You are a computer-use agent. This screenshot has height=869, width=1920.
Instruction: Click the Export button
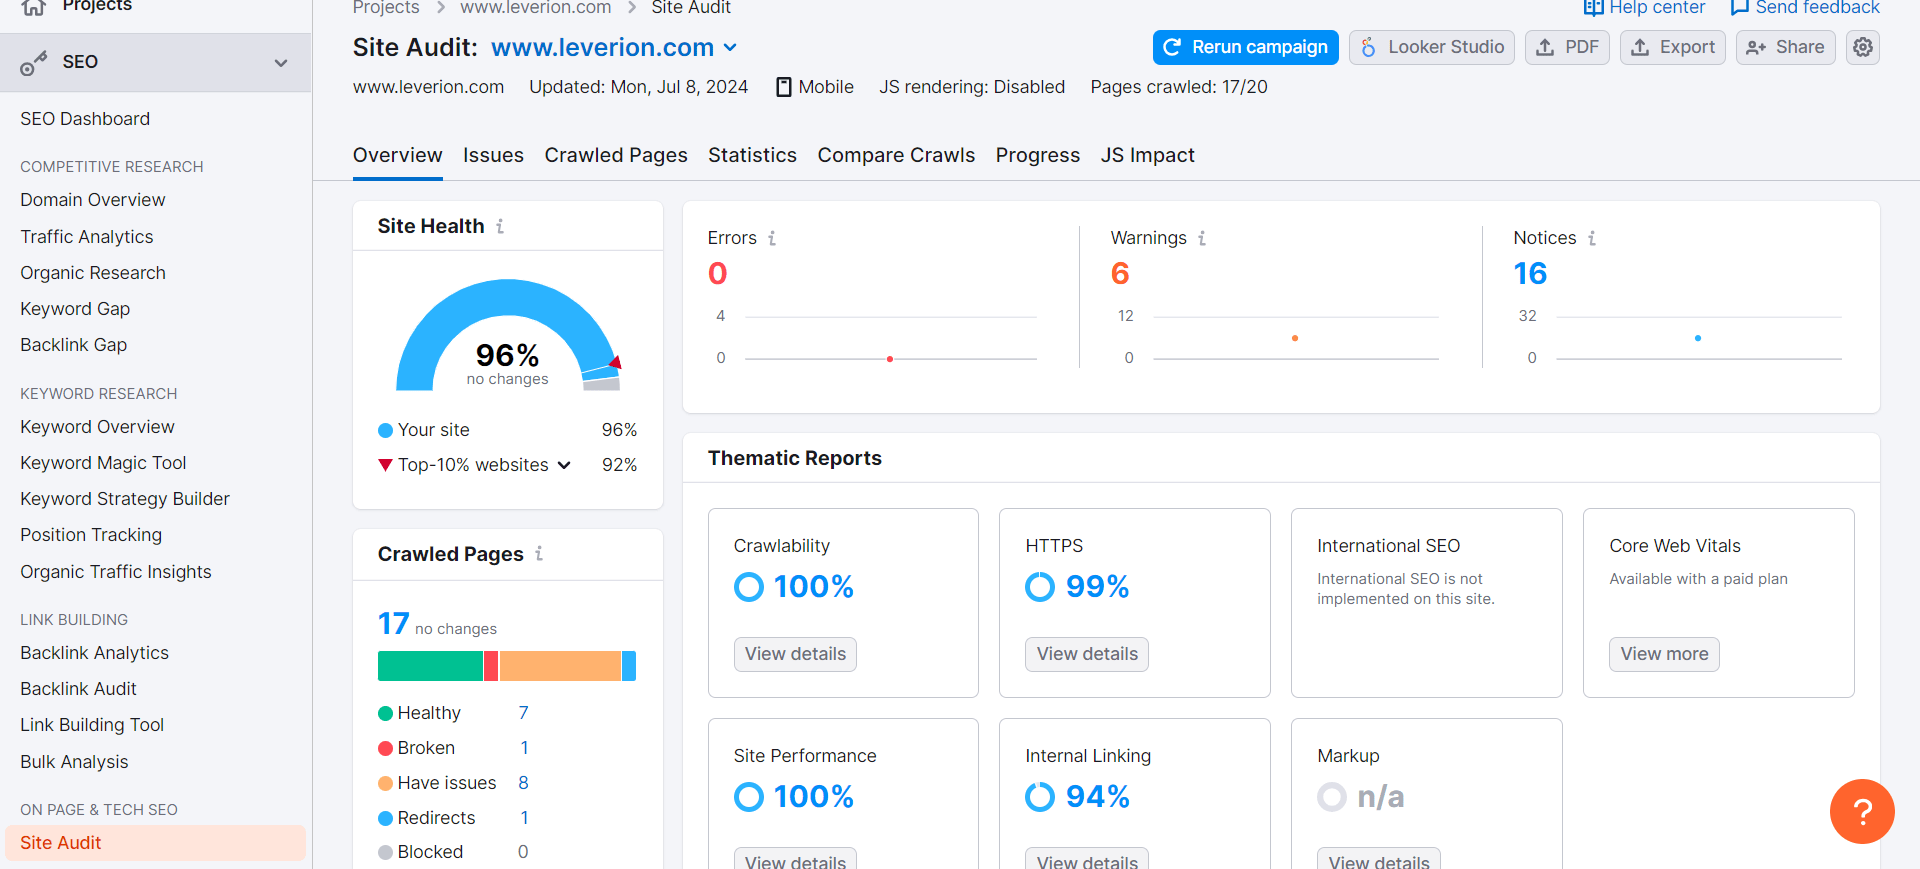tap(1672, 47)
